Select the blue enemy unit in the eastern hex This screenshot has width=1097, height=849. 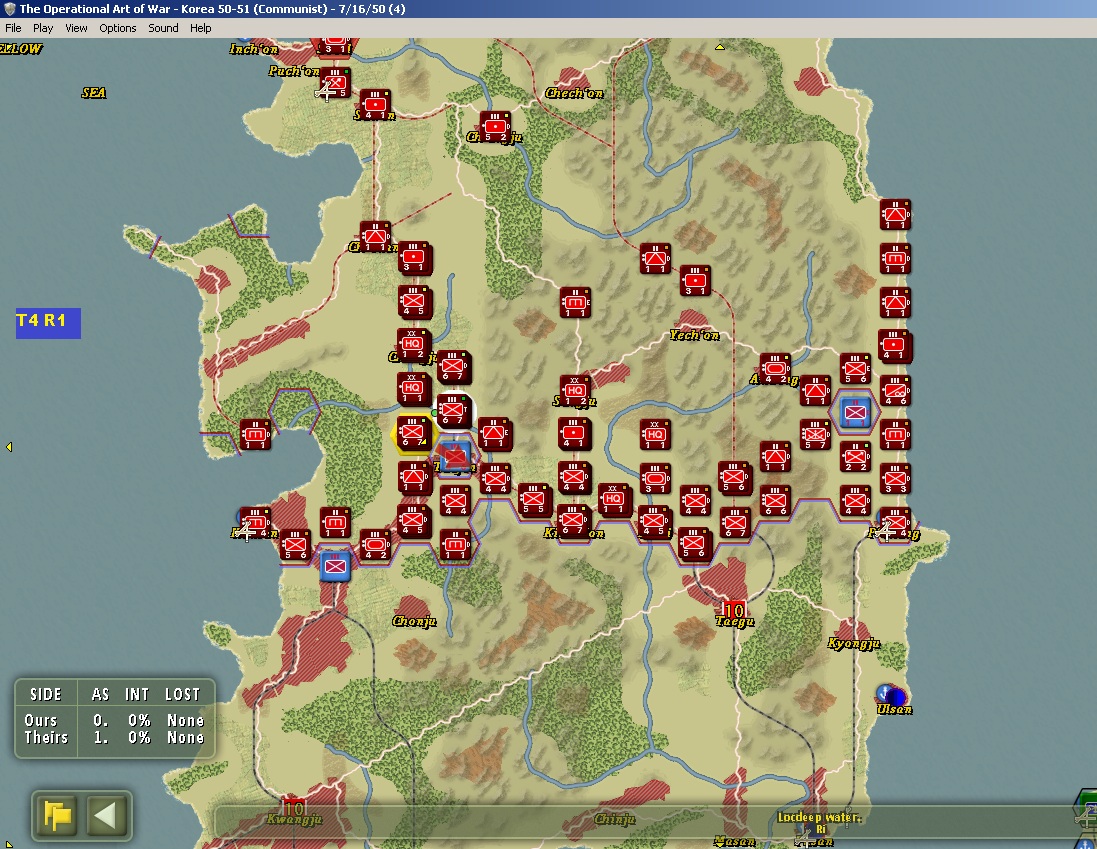pos(855,413)
